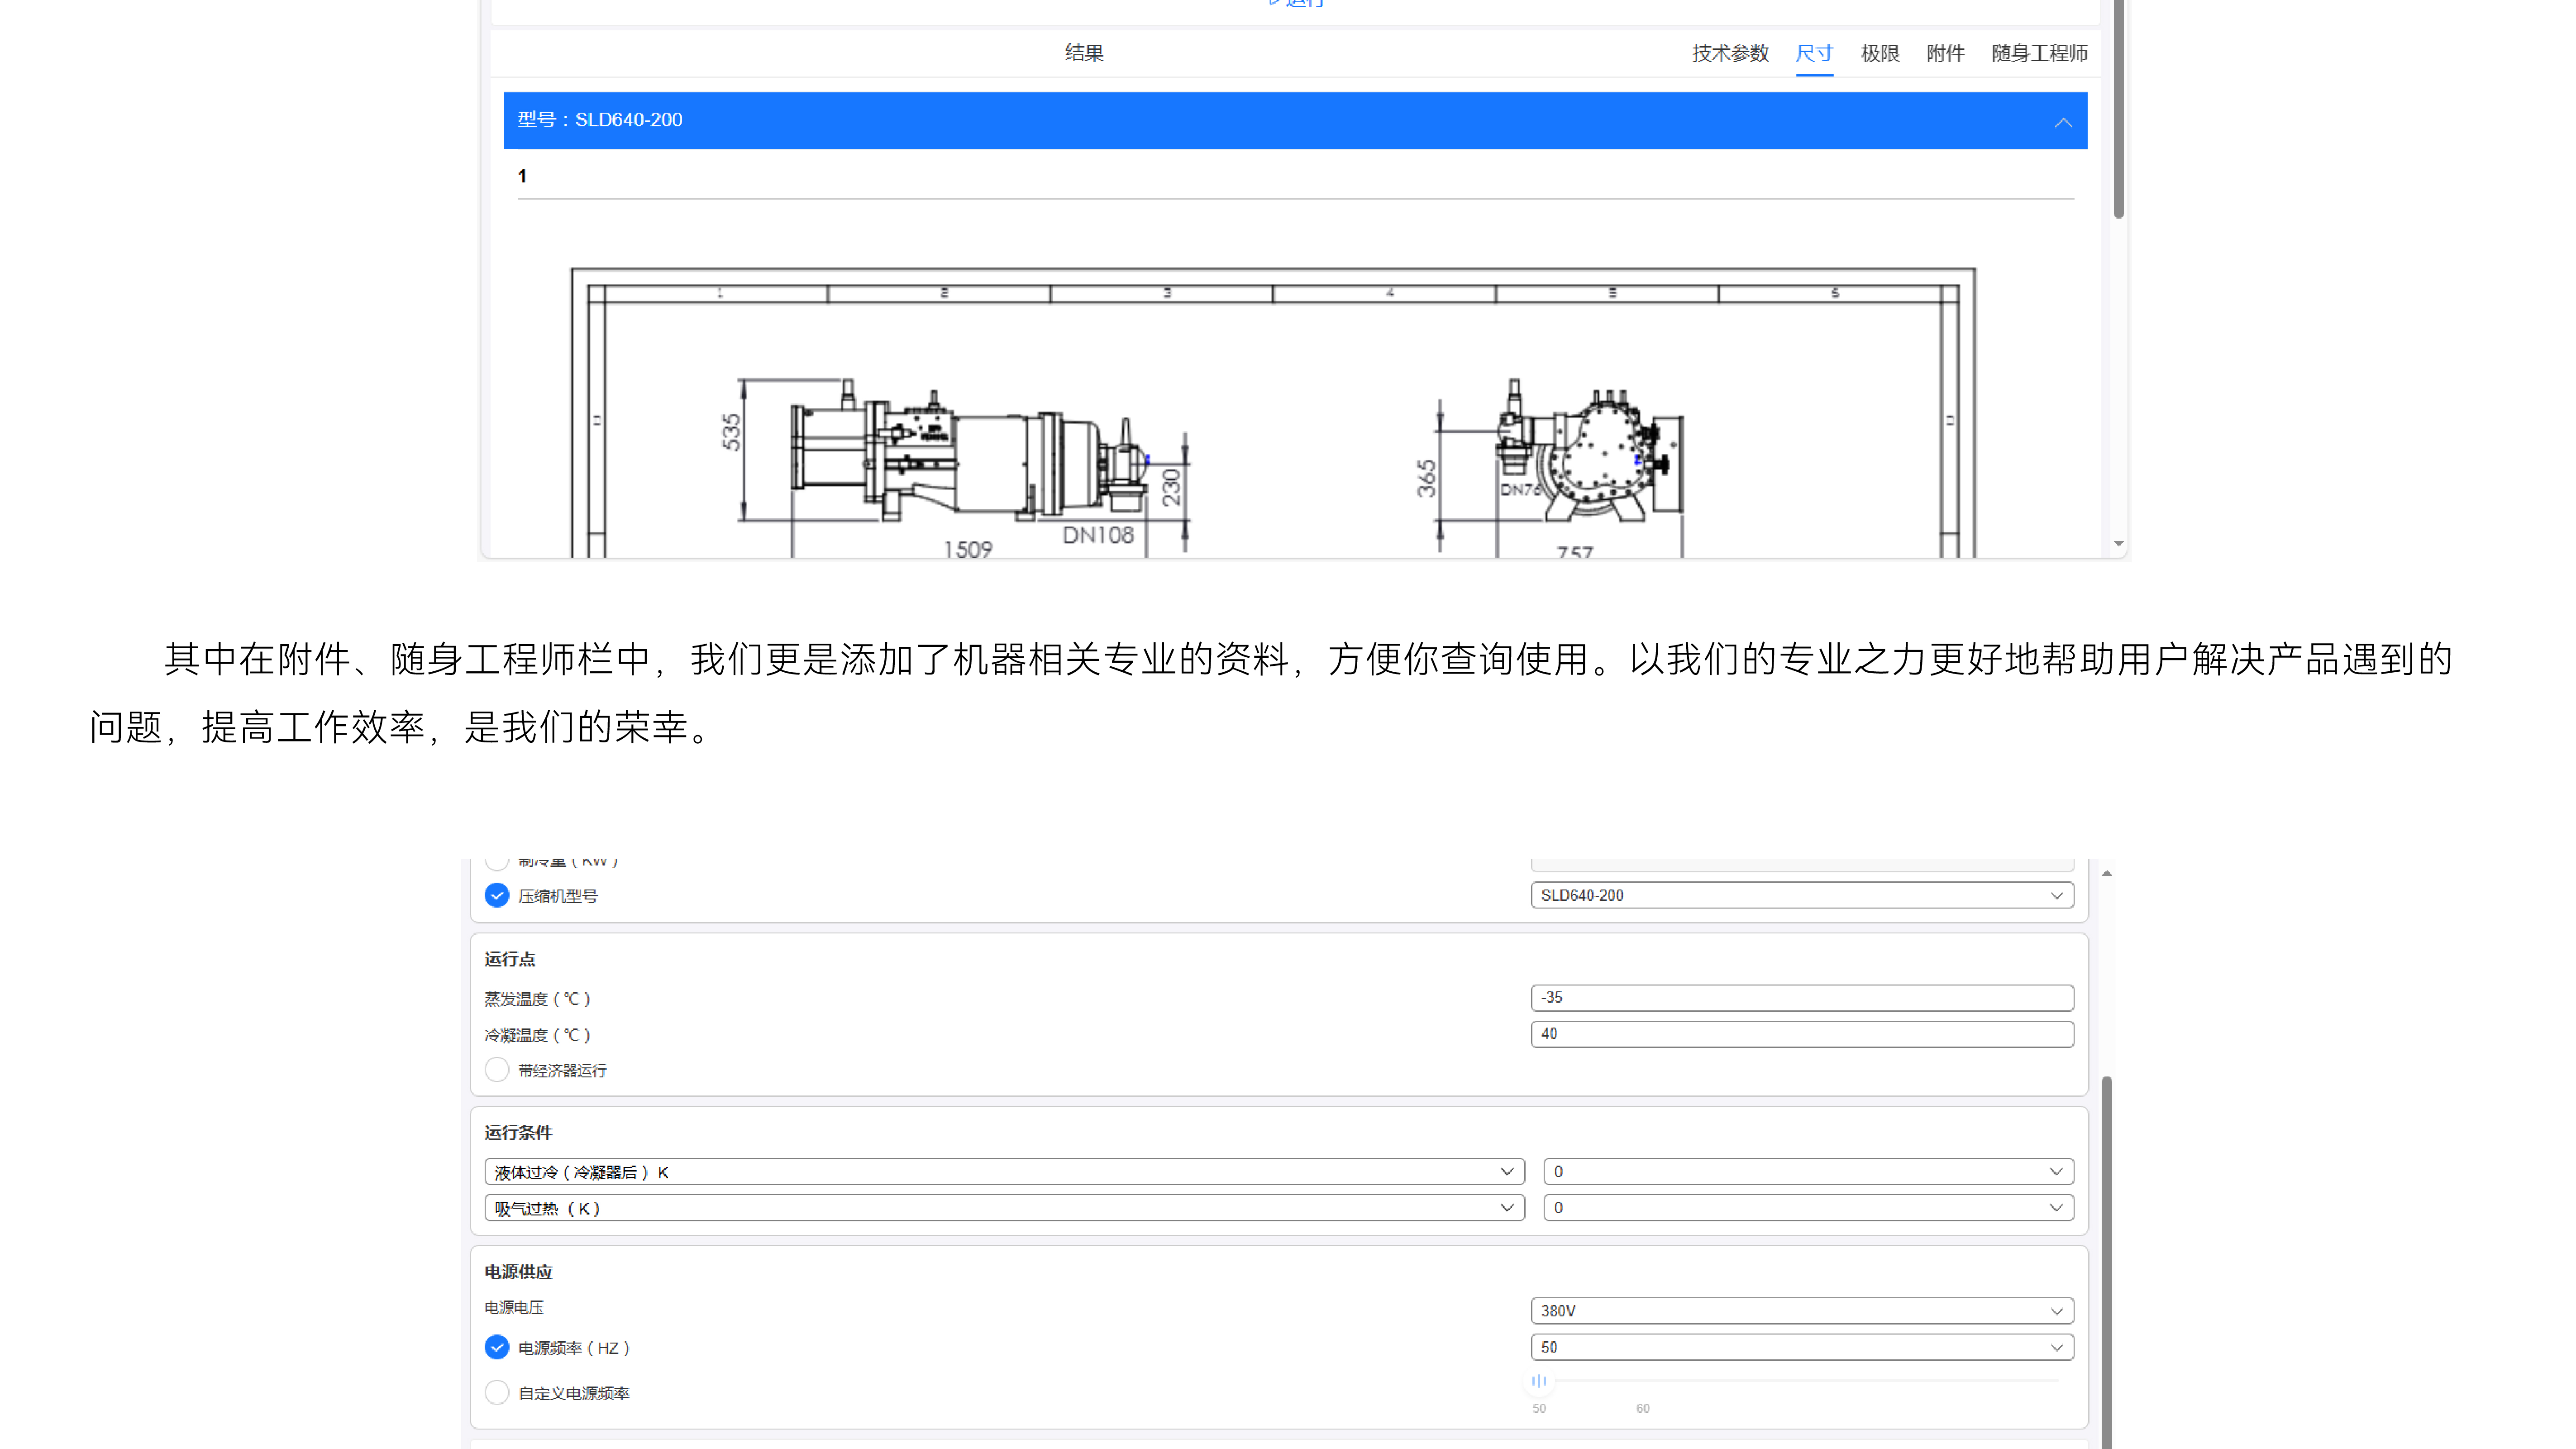Image resolution: width=2576 pixels, height=1449 pixels.
Task: Click the compressor side view drawing
Action: point(970,450)
